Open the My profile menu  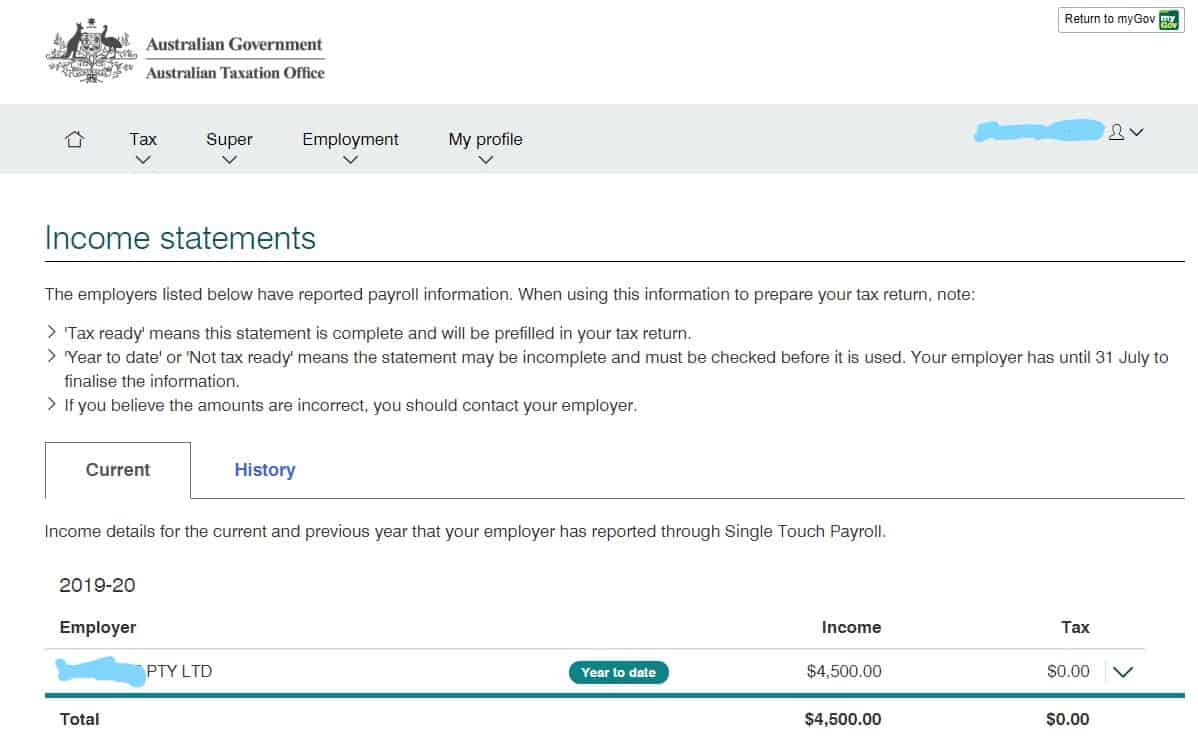coord(485,139)
